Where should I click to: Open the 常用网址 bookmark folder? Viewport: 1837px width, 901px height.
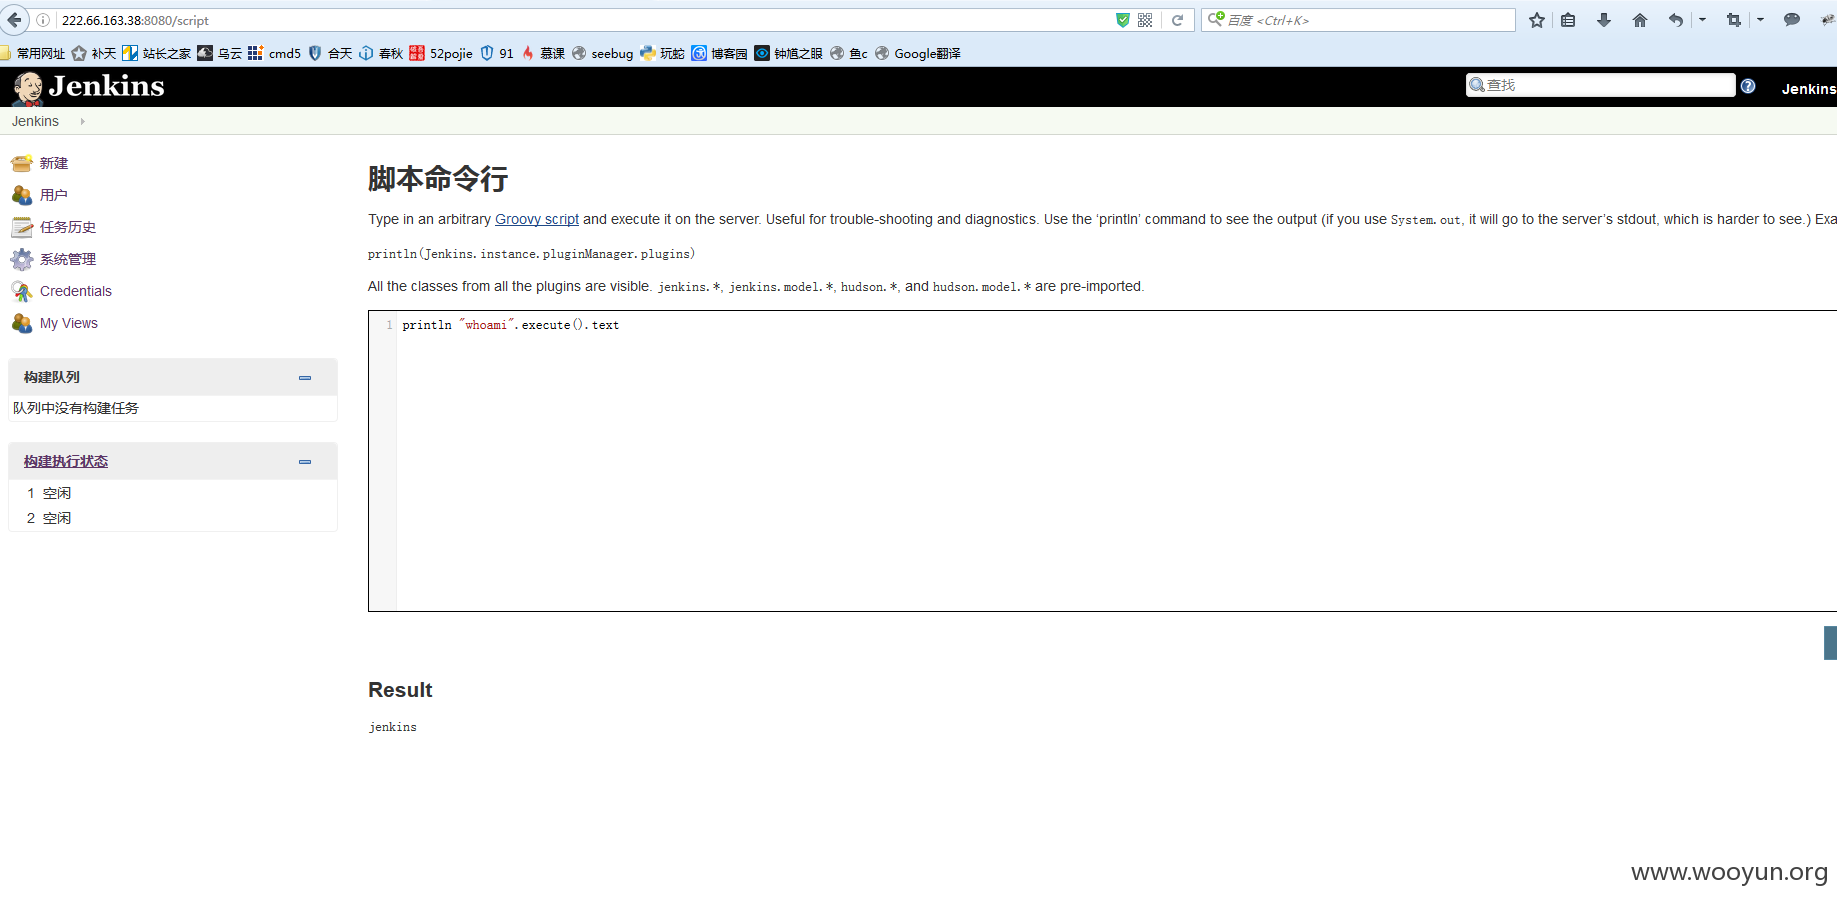coord(34,53)
